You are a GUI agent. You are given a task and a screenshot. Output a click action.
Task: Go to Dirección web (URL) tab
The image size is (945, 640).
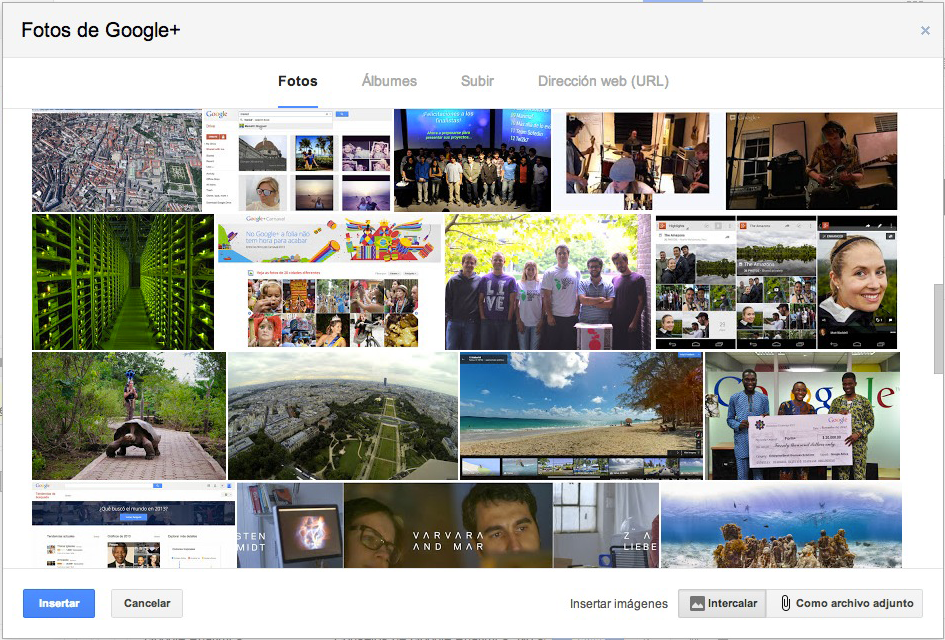603,82
